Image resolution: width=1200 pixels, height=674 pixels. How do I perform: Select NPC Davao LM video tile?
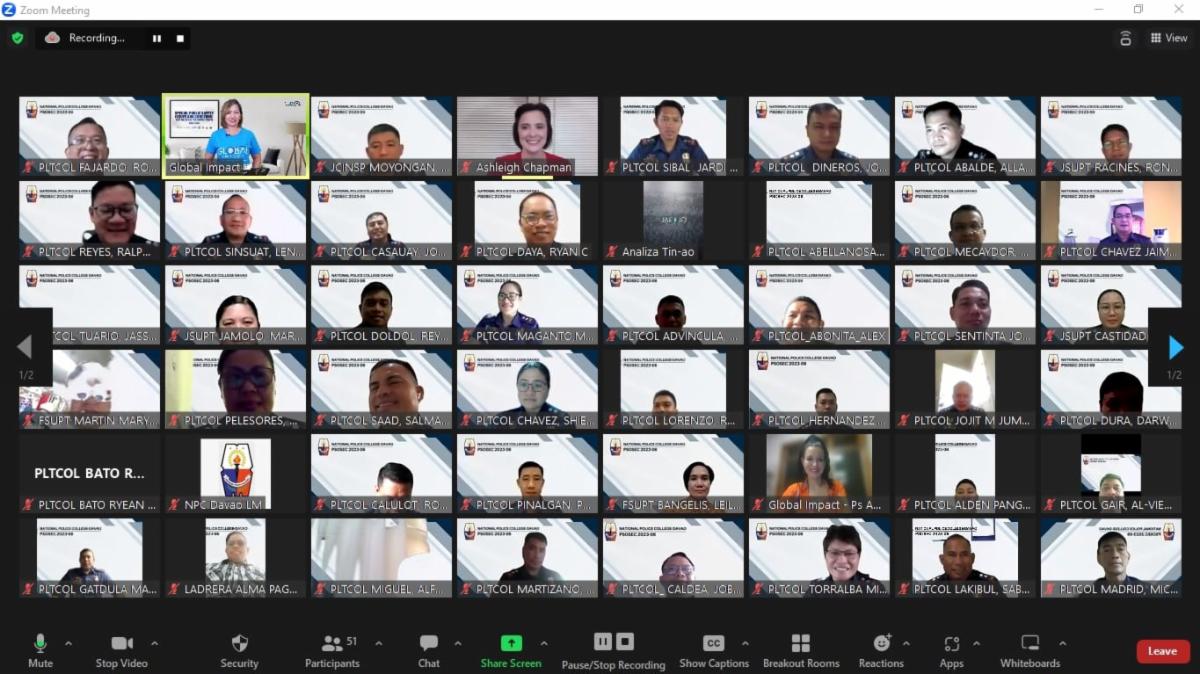coord(235,473)
